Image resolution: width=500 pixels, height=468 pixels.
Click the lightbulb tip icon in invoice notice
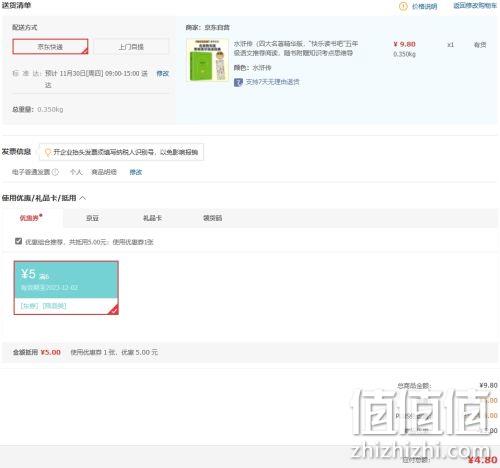click(x=48, y=152)
